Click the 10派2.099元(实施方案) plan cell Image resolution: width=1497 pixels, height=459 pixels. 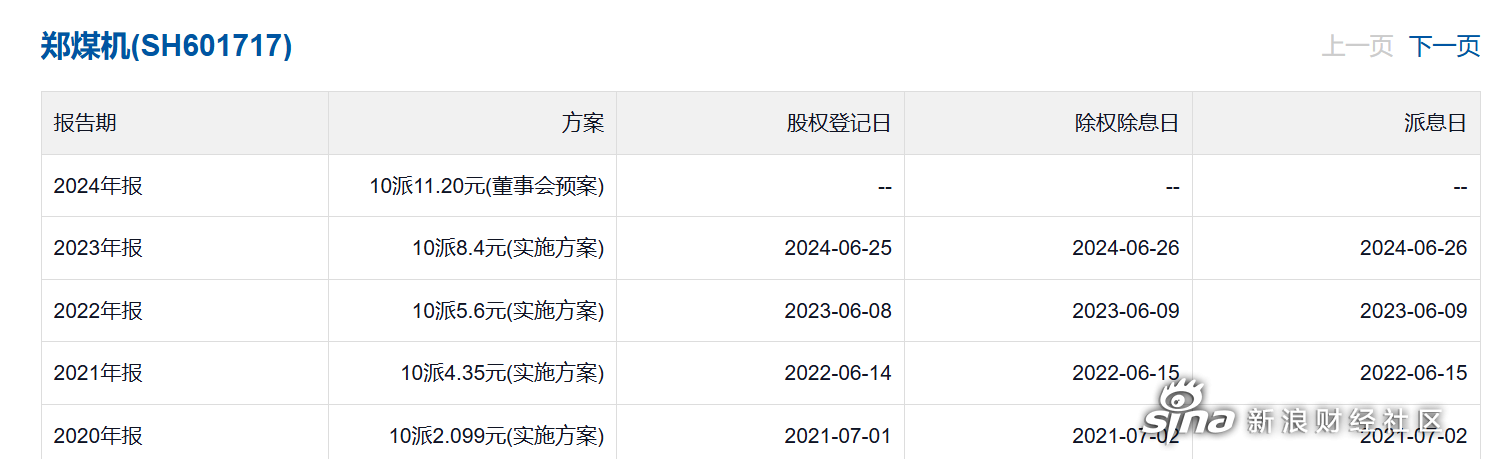[x=497, y=436]
